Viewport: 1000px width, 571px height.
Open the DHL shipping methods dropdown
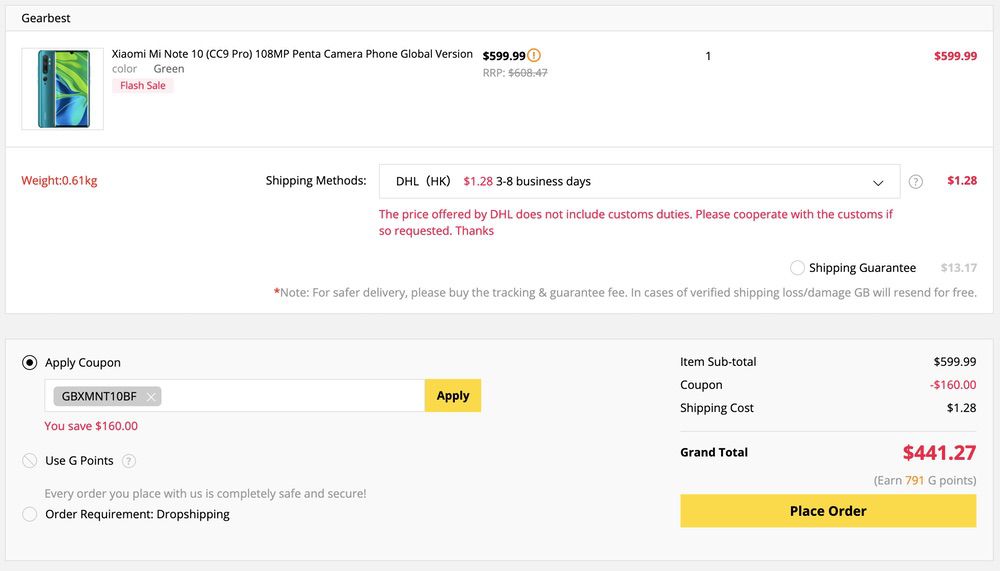[638, 182]
